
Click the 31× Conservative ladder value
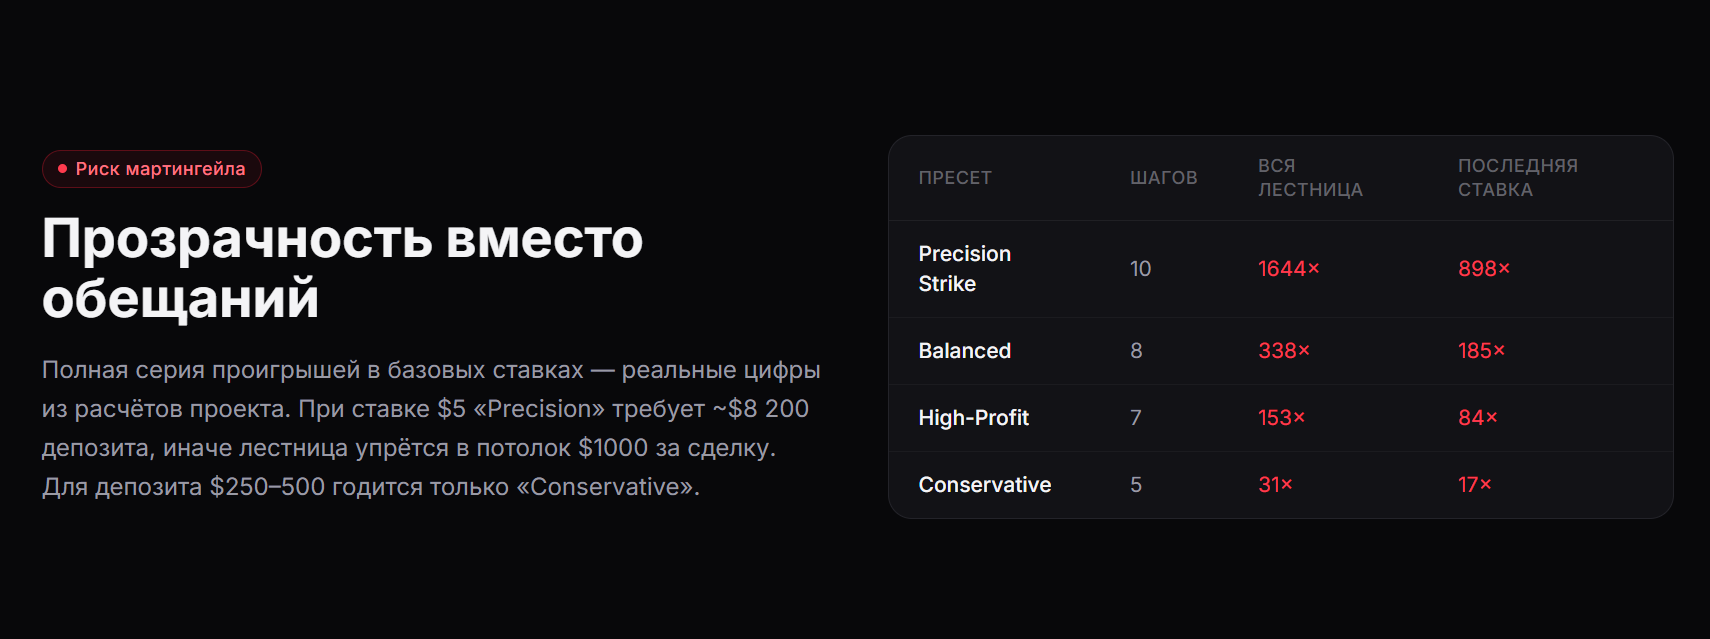(x=1275, y=485)
